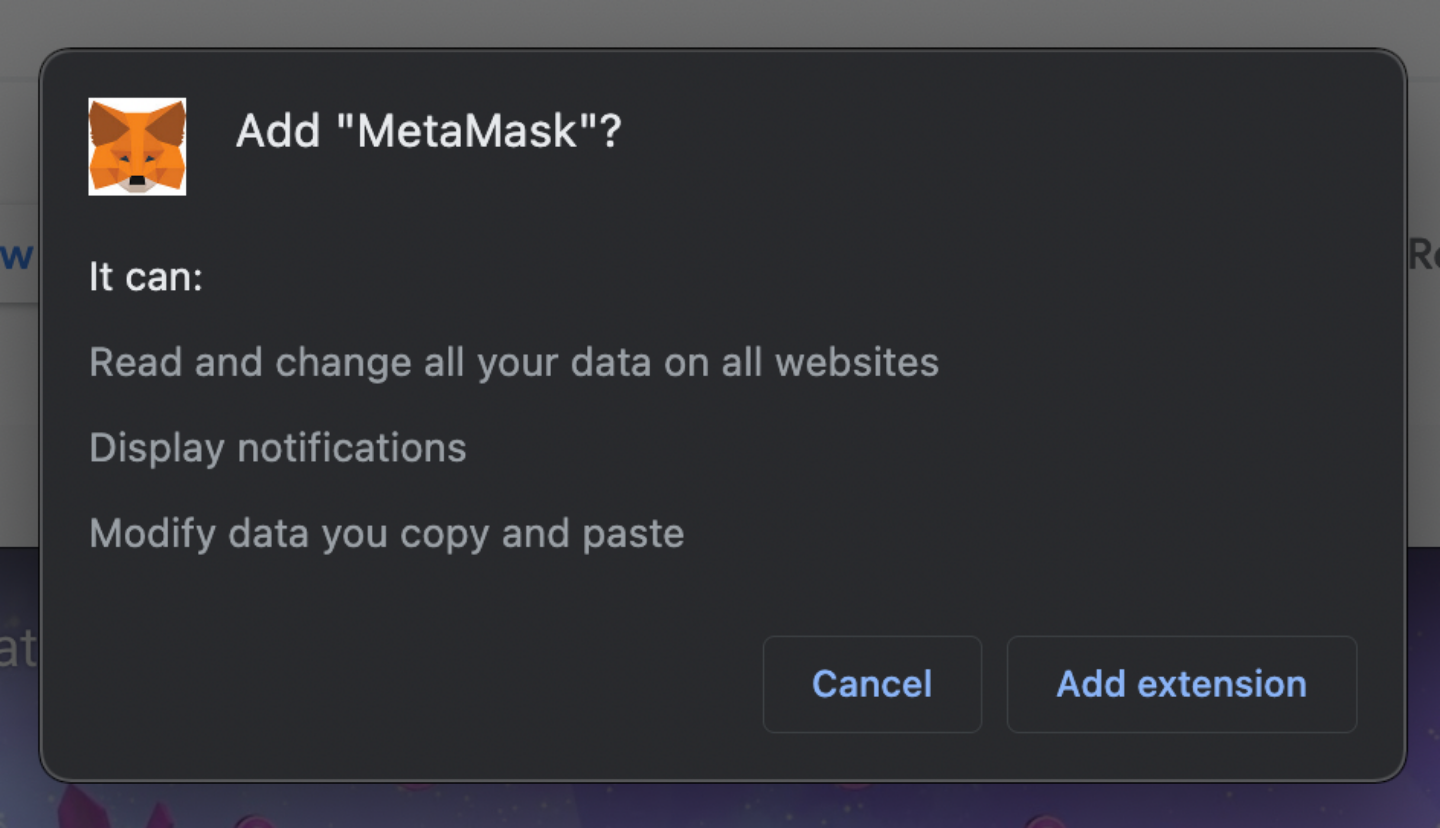Click the partial blue "w" link at left edge
The image size is (1440, 828).
point(17,255)
